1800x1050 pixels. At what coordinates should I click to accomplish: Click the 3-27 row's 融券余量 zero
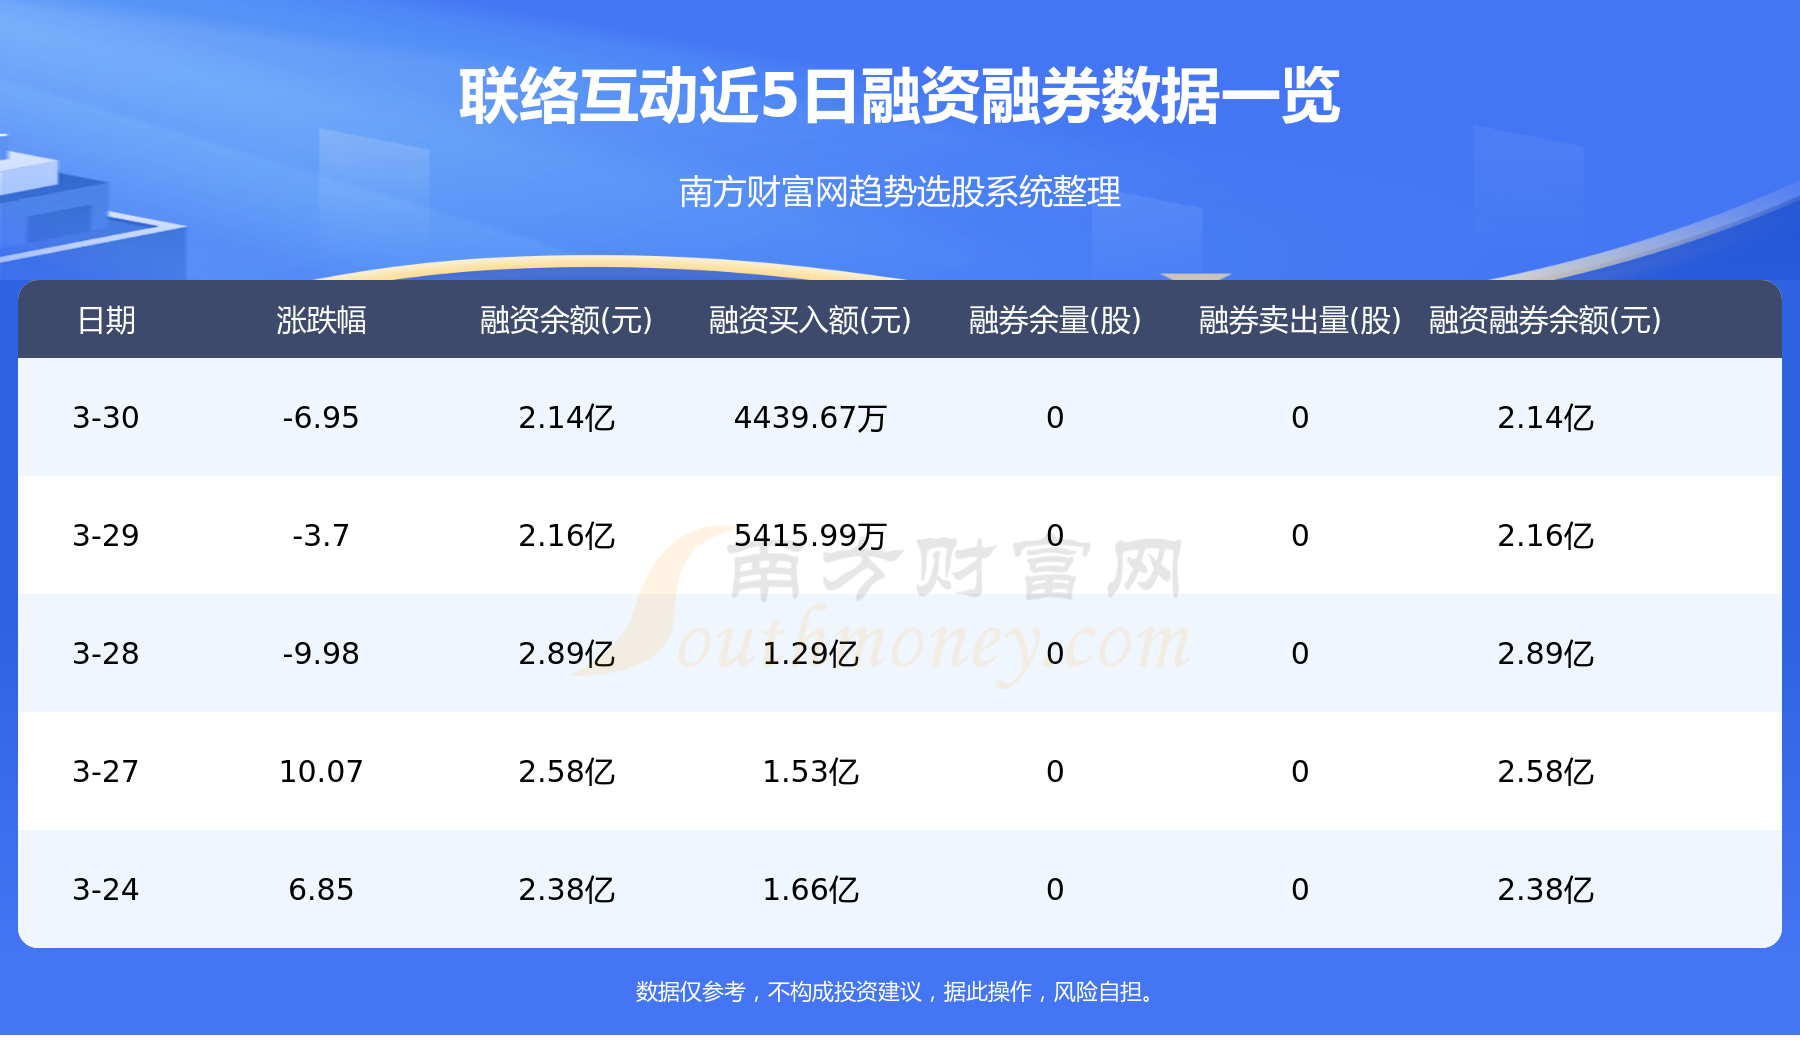point(1055,771)
